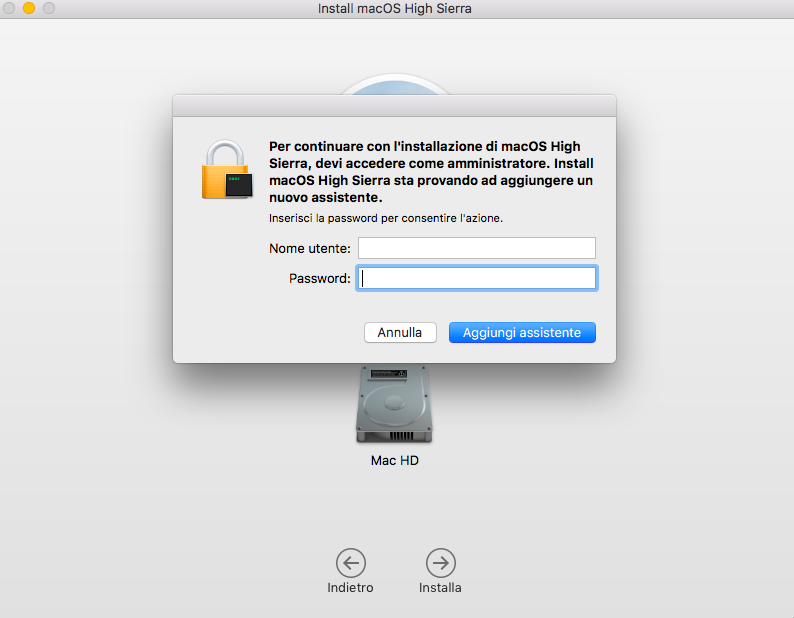Click the 'Inserisci la password' instruction text
This screenshot has height=618, width=794.
pyautogui.click(x=386, y=218)
